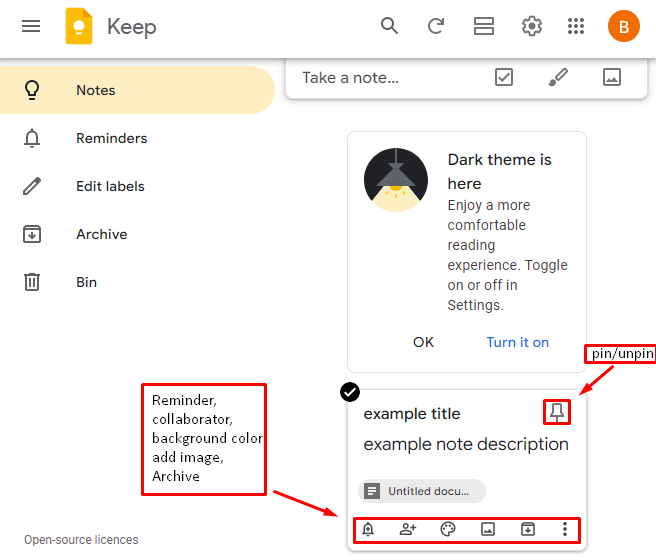Open Reminders in the sidebar
Image resolution: width=656 pixels, height=560 pixels.
tap(137, 138)
